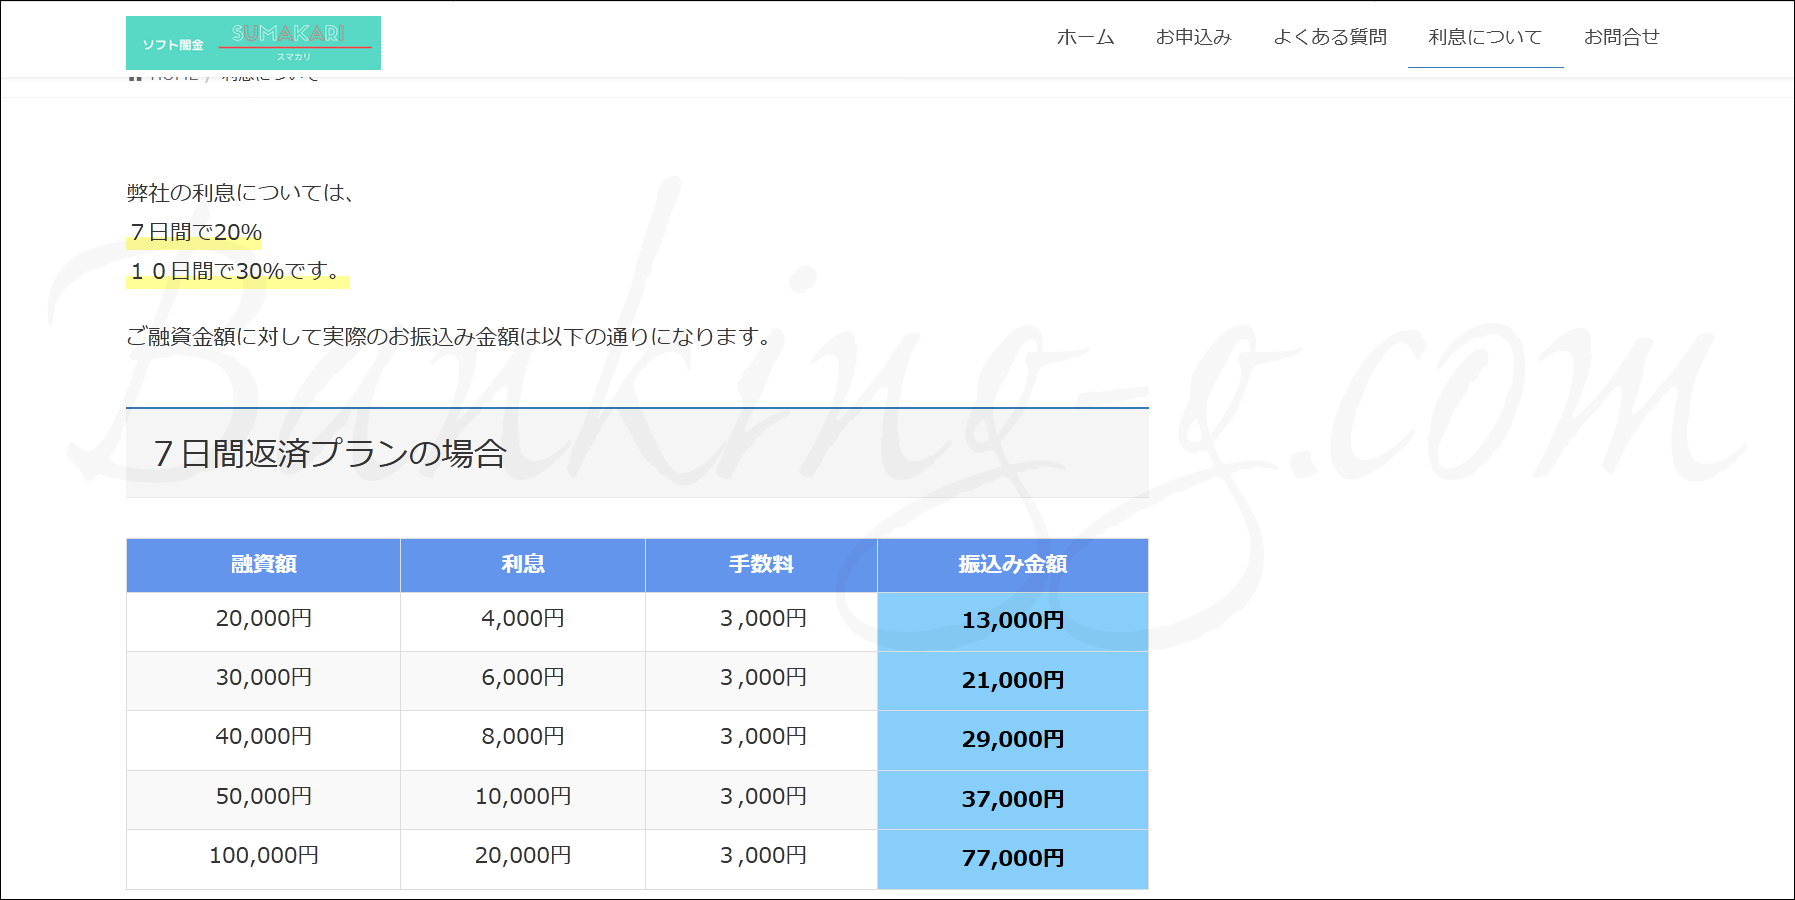Click the 10,000円 interest cell
Viewport: 1795px width, 900px height.
click(523, 797)
